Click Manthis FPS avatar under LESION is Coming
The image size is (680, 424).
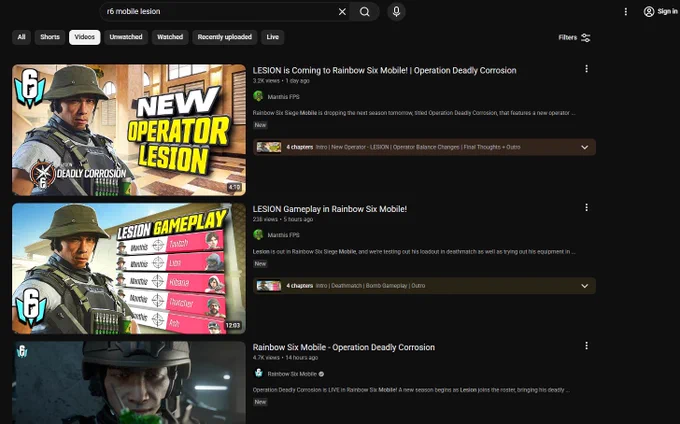click(x=258, y=96)
